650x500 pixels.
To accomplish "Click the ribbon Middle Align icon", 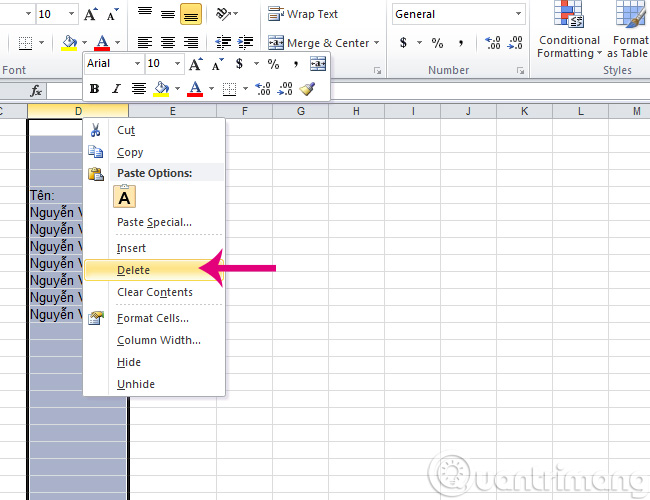I will pos(168,14).
